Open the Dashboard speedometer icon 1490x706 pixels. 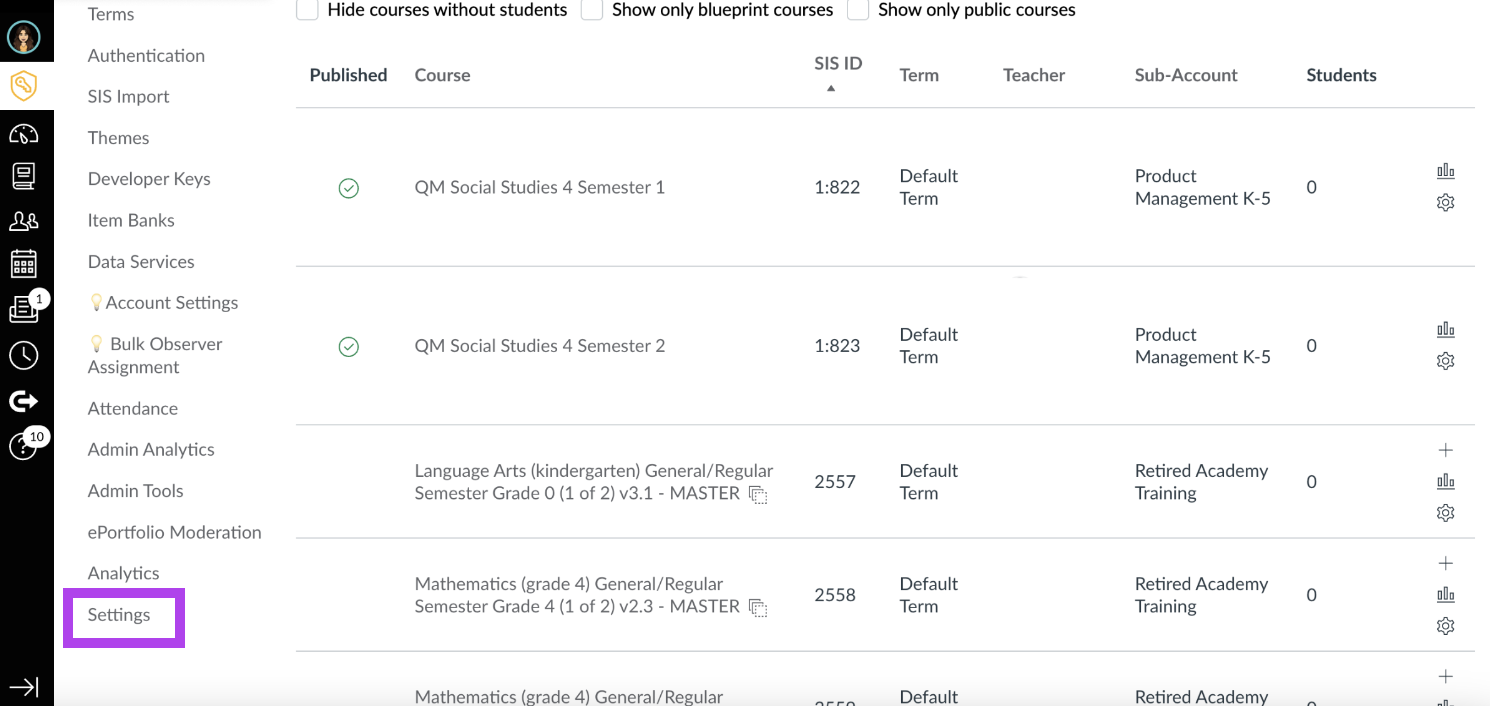[x=24, y=133]
